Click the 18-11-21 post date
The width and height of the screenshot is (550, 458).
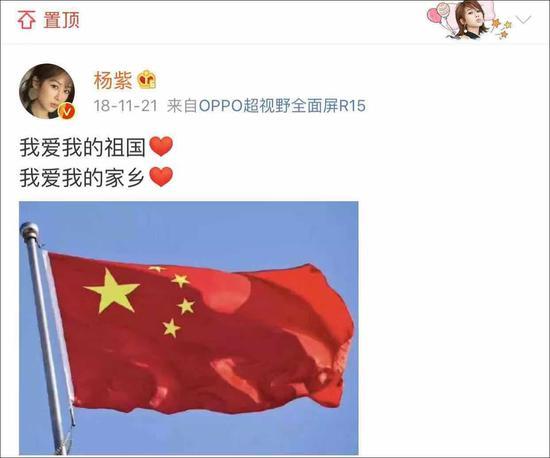click(x=126, y=106)
